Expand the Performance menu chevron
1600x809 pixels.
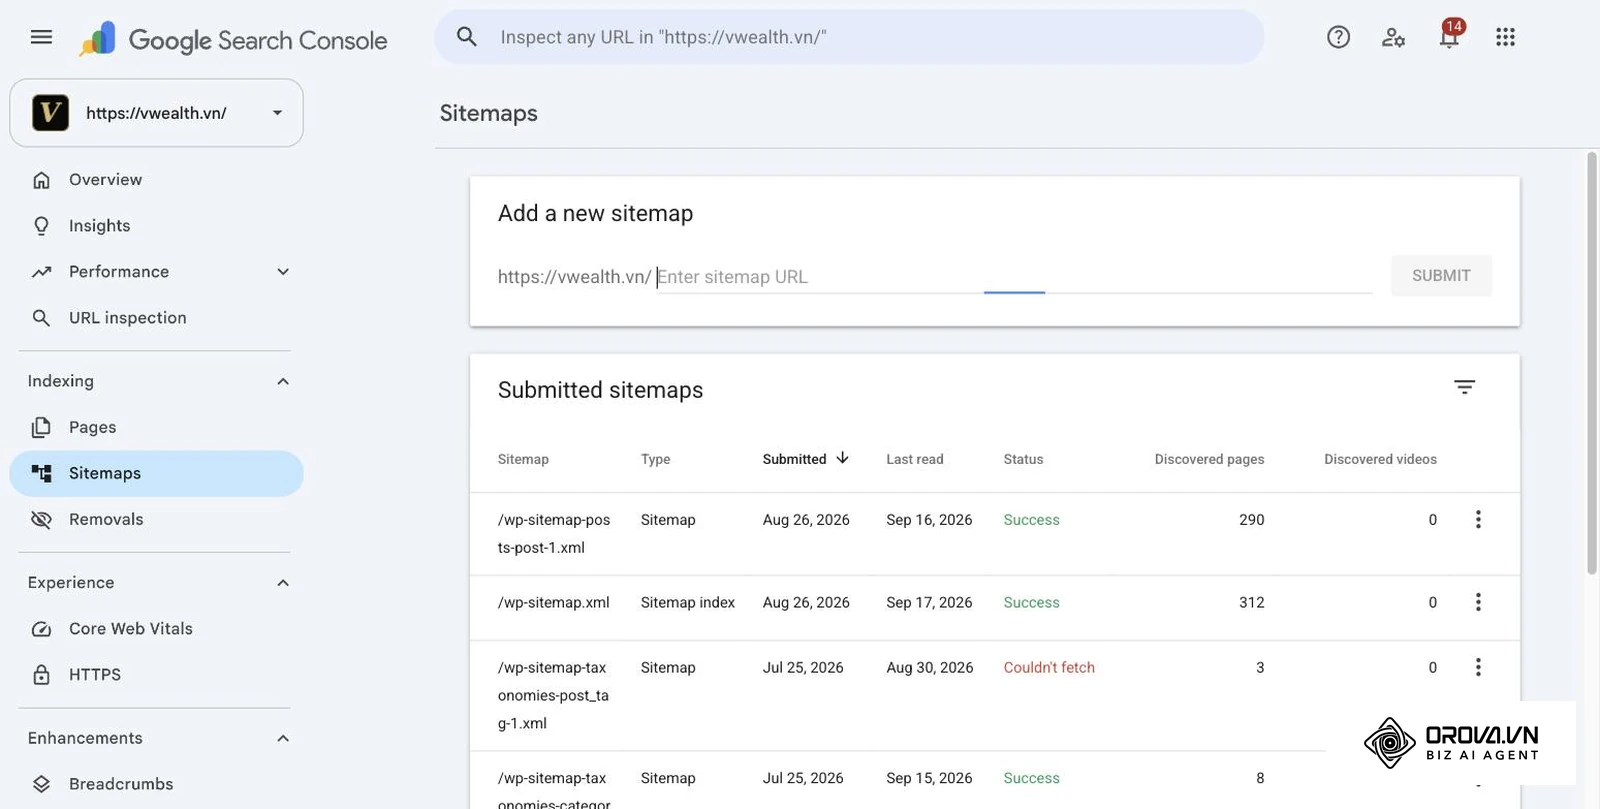pos(283,272)
